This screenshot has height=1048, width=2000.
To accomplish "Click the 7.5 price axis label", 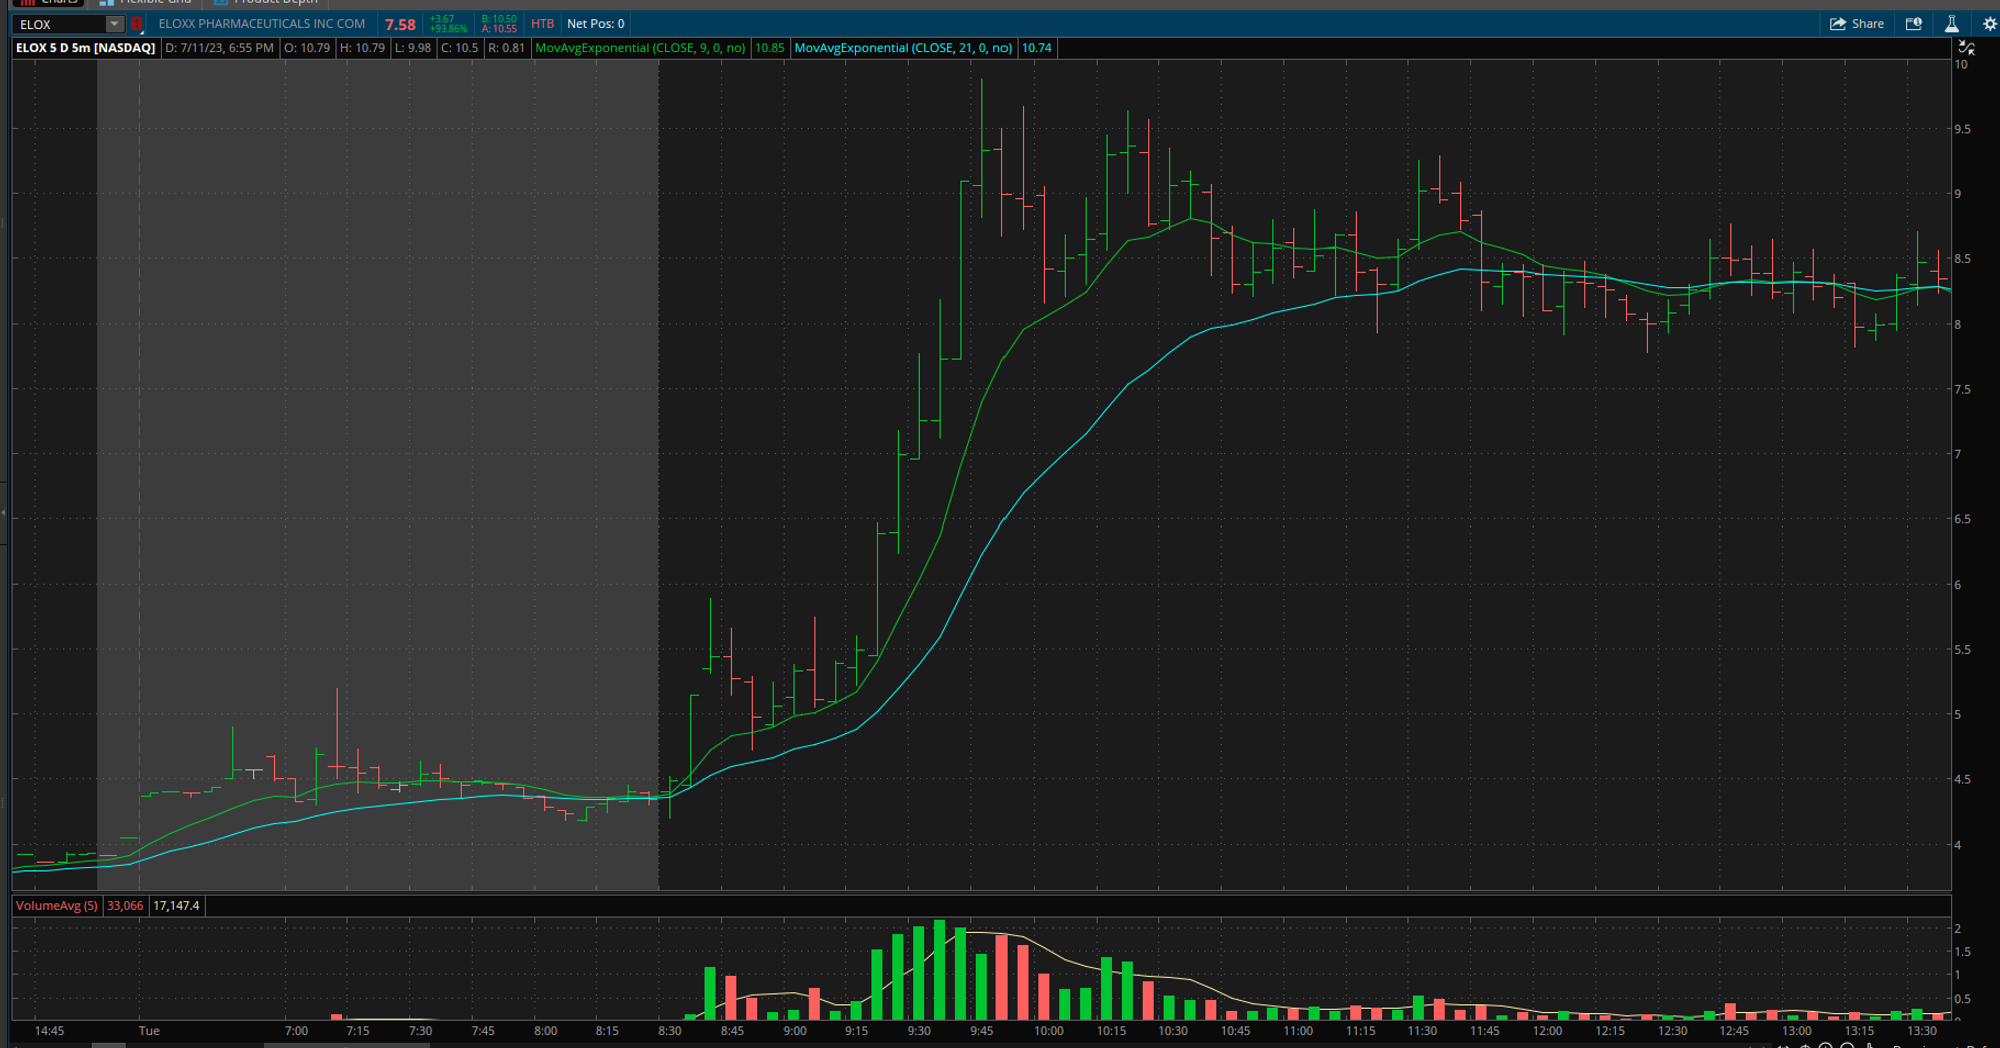I will tap(1963, 389).
